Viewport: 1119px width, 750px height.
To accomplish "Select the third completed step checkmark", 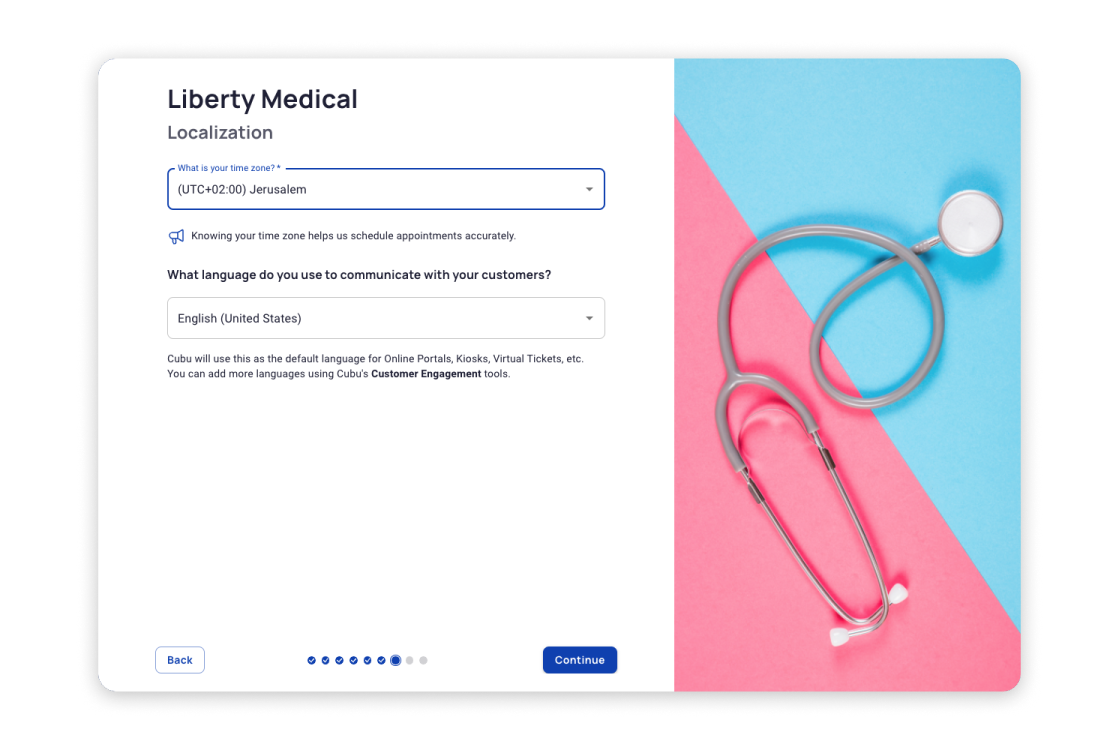I will point(340,660).
